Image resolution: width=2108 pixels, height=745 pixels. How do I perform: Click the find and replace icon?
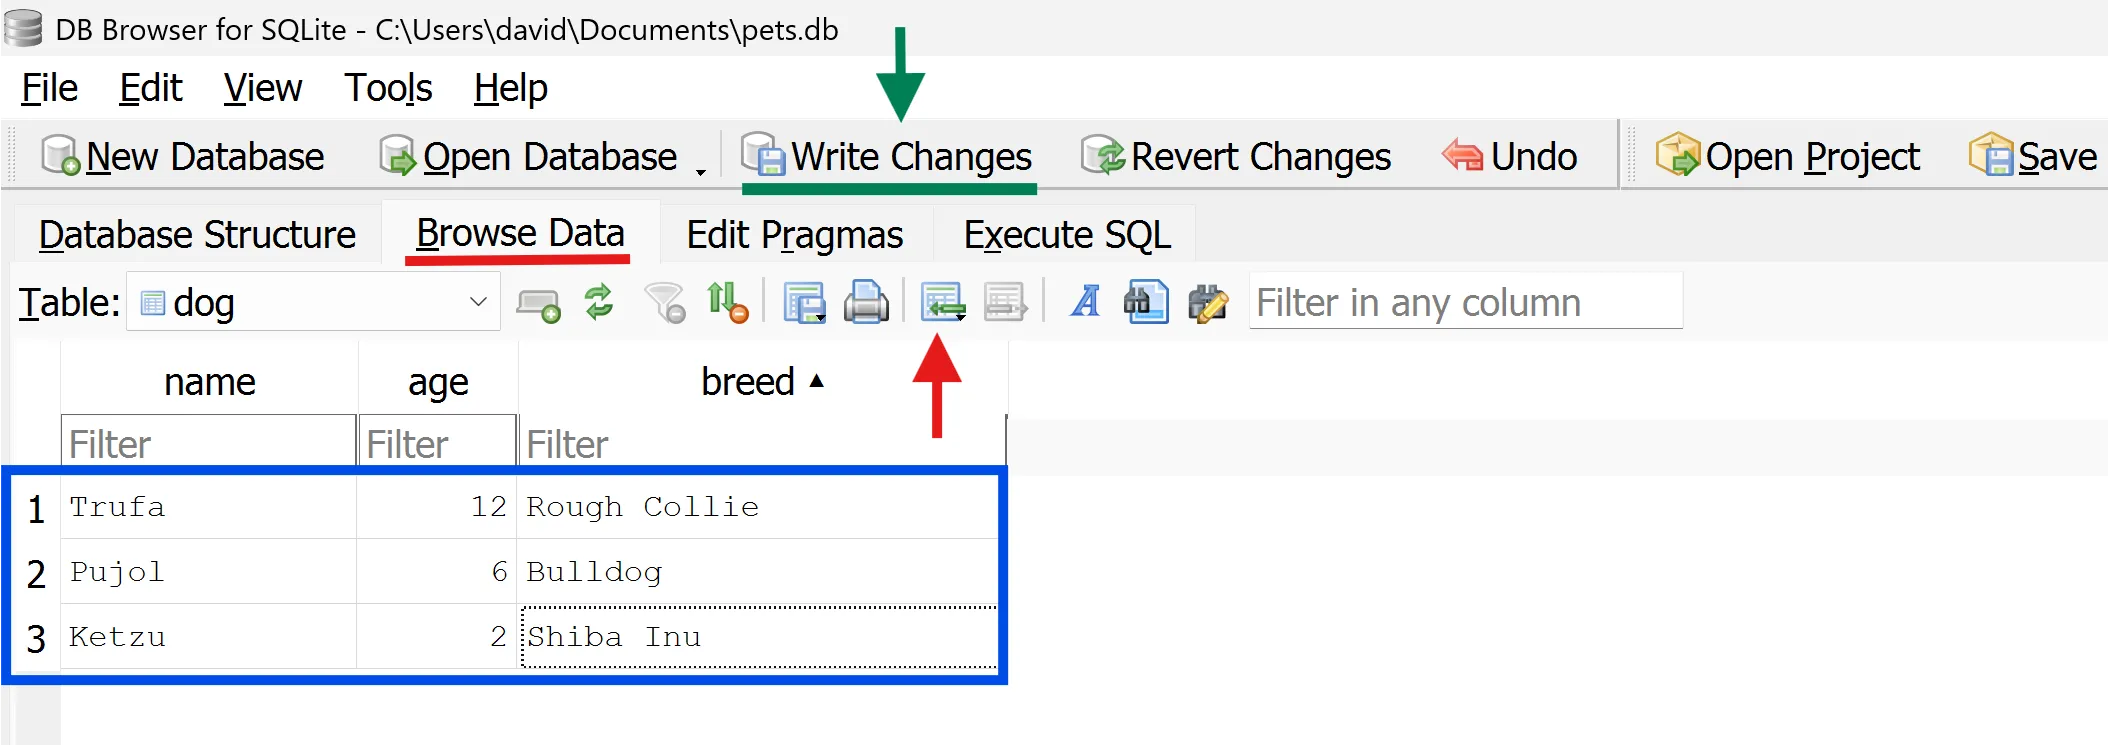[x=1208, y=302]
